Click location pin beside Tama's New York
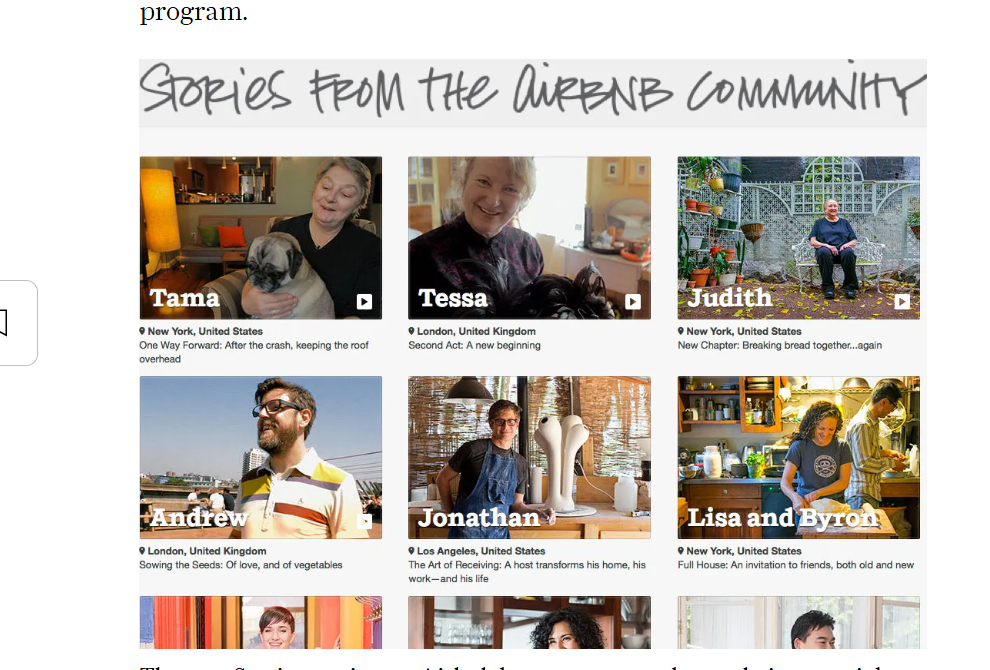The width and height of the screenshot is (990, 670). (x=142, y=331)
